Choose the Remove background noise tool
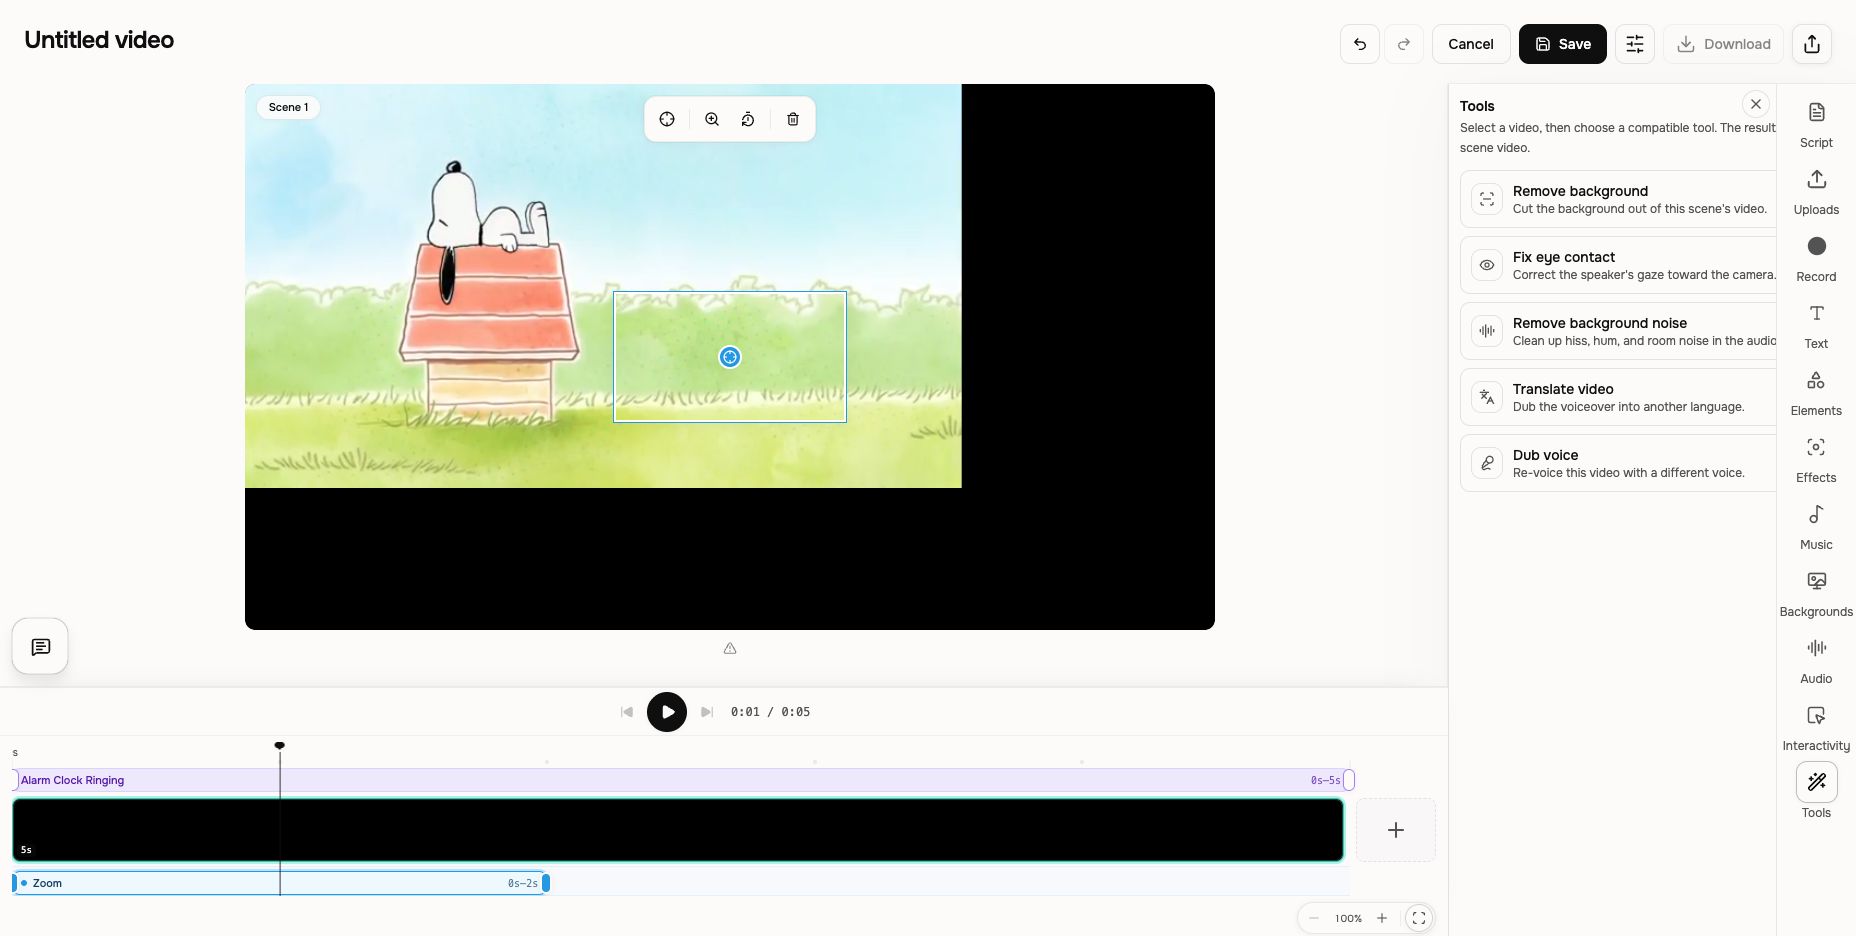 pyautogui.click(x=1618, y=331)
